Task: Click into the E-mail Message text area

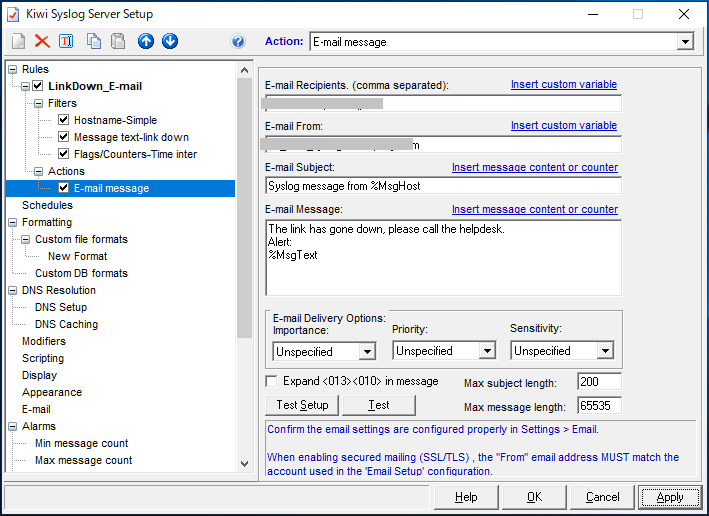Action: [443, 258]
